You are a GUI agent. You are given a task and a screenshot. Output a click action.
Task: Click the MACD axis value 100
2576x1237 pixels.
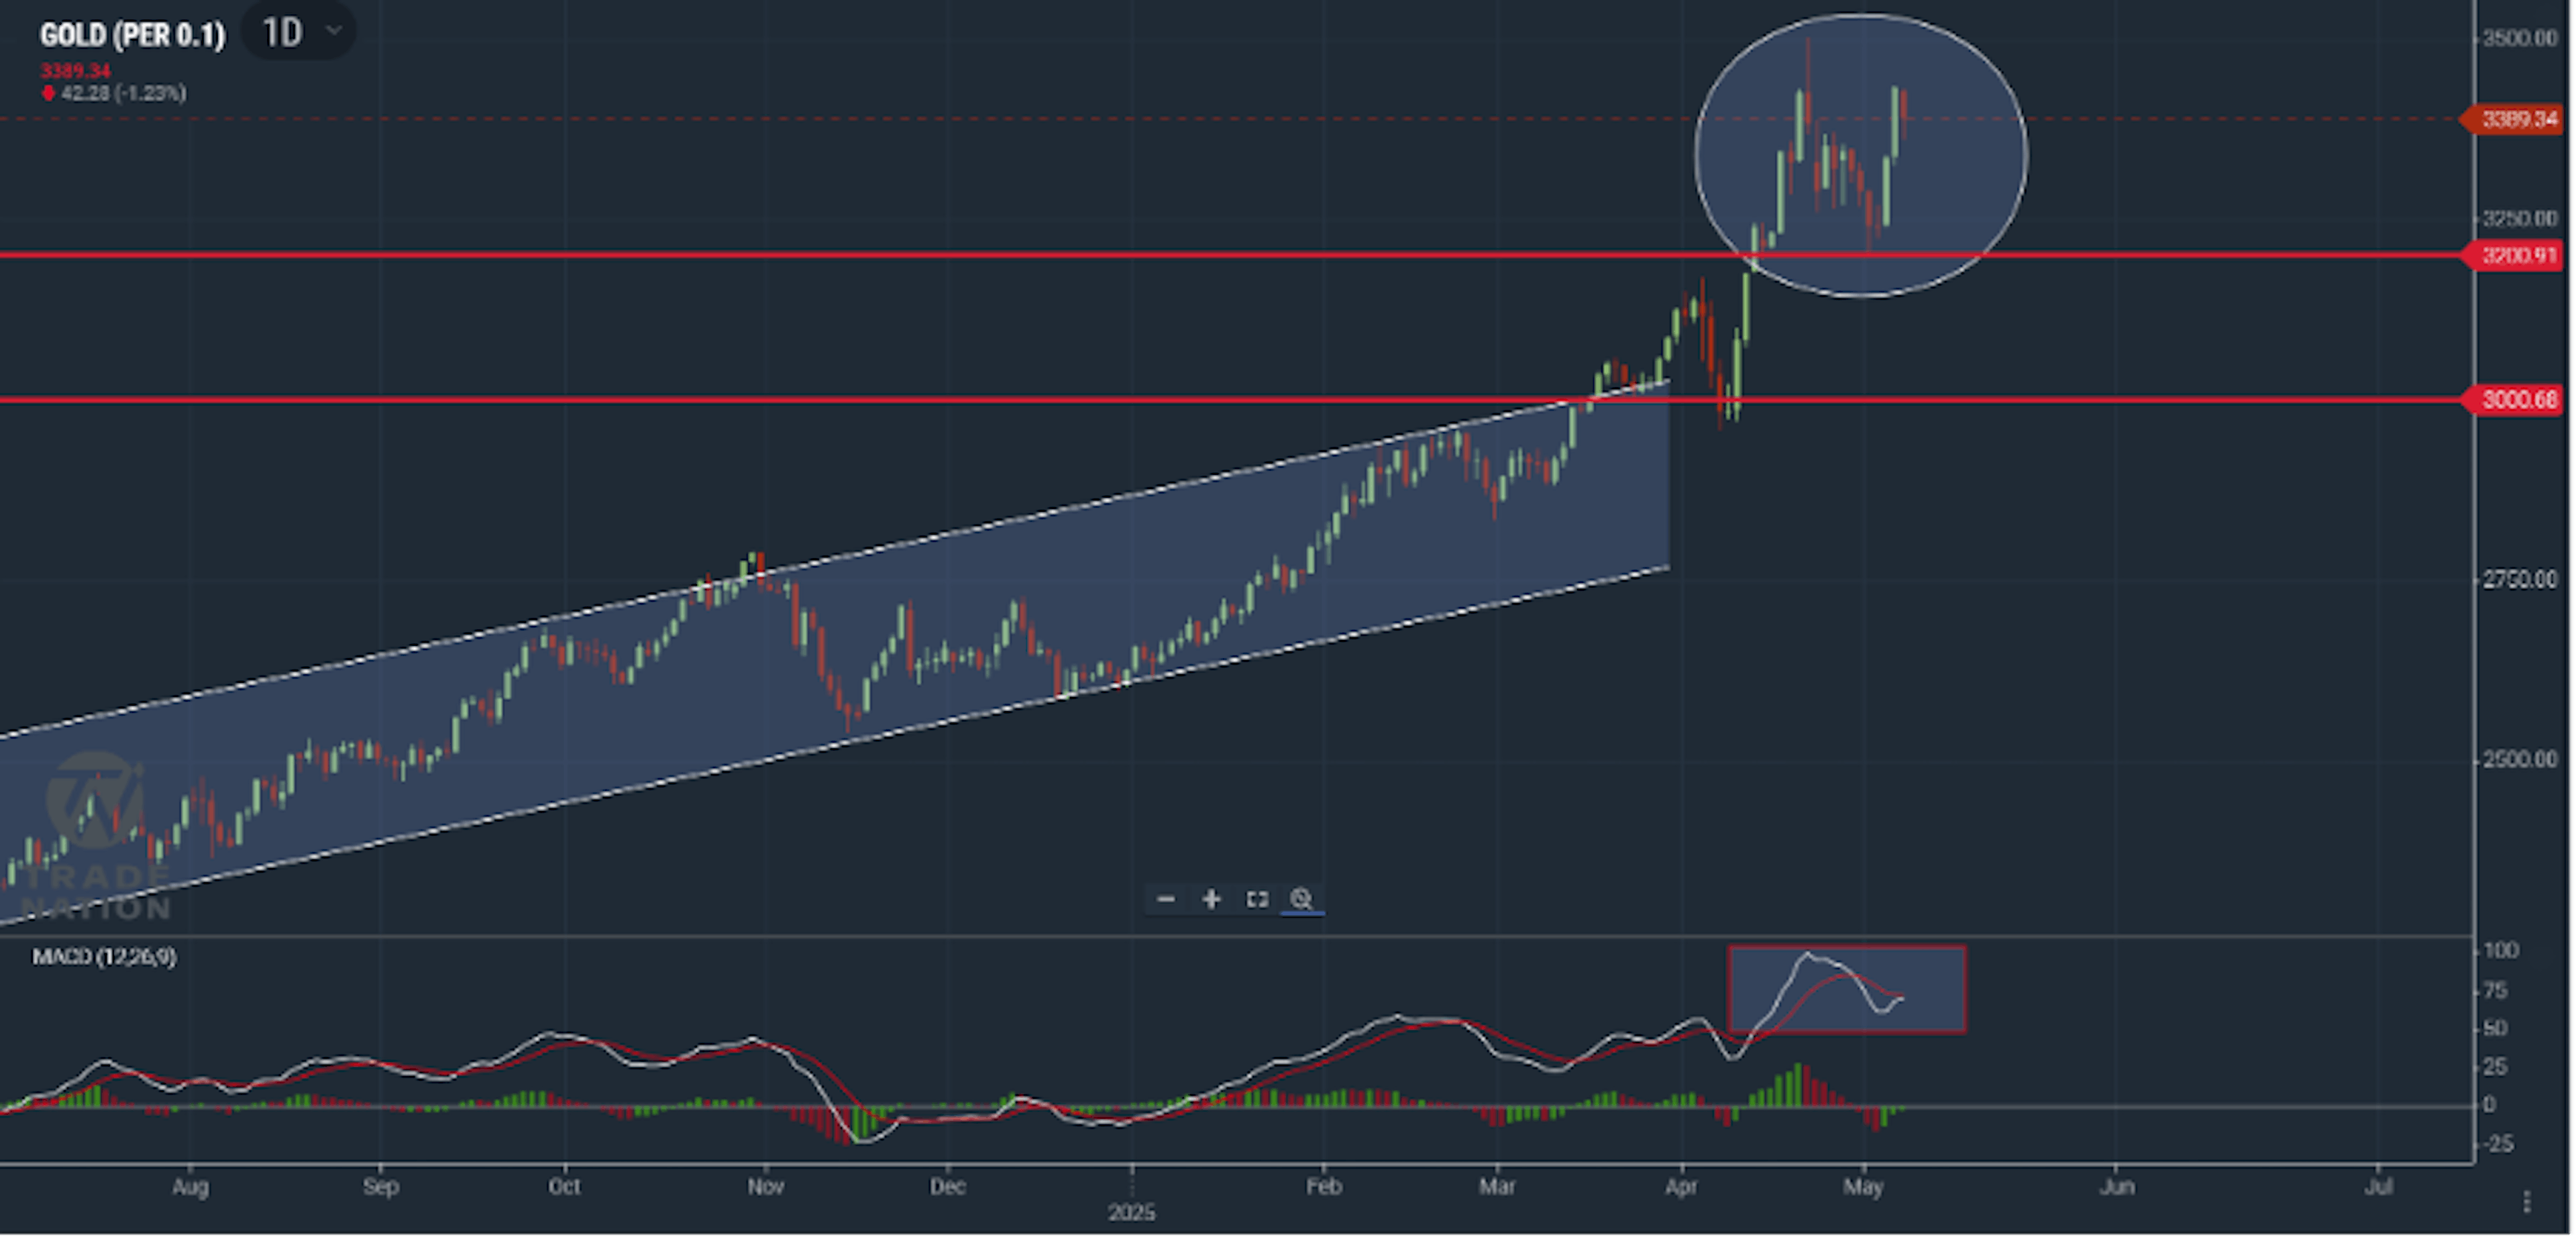click(x=2501, y=950)
